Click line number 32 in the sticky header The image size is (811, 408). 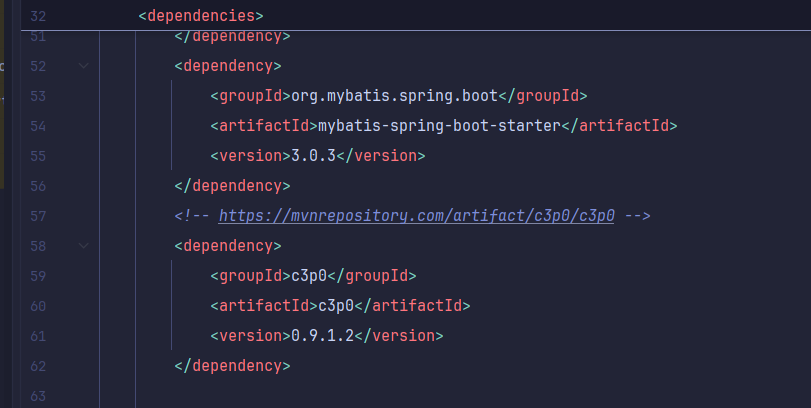[x=39, y=16]
